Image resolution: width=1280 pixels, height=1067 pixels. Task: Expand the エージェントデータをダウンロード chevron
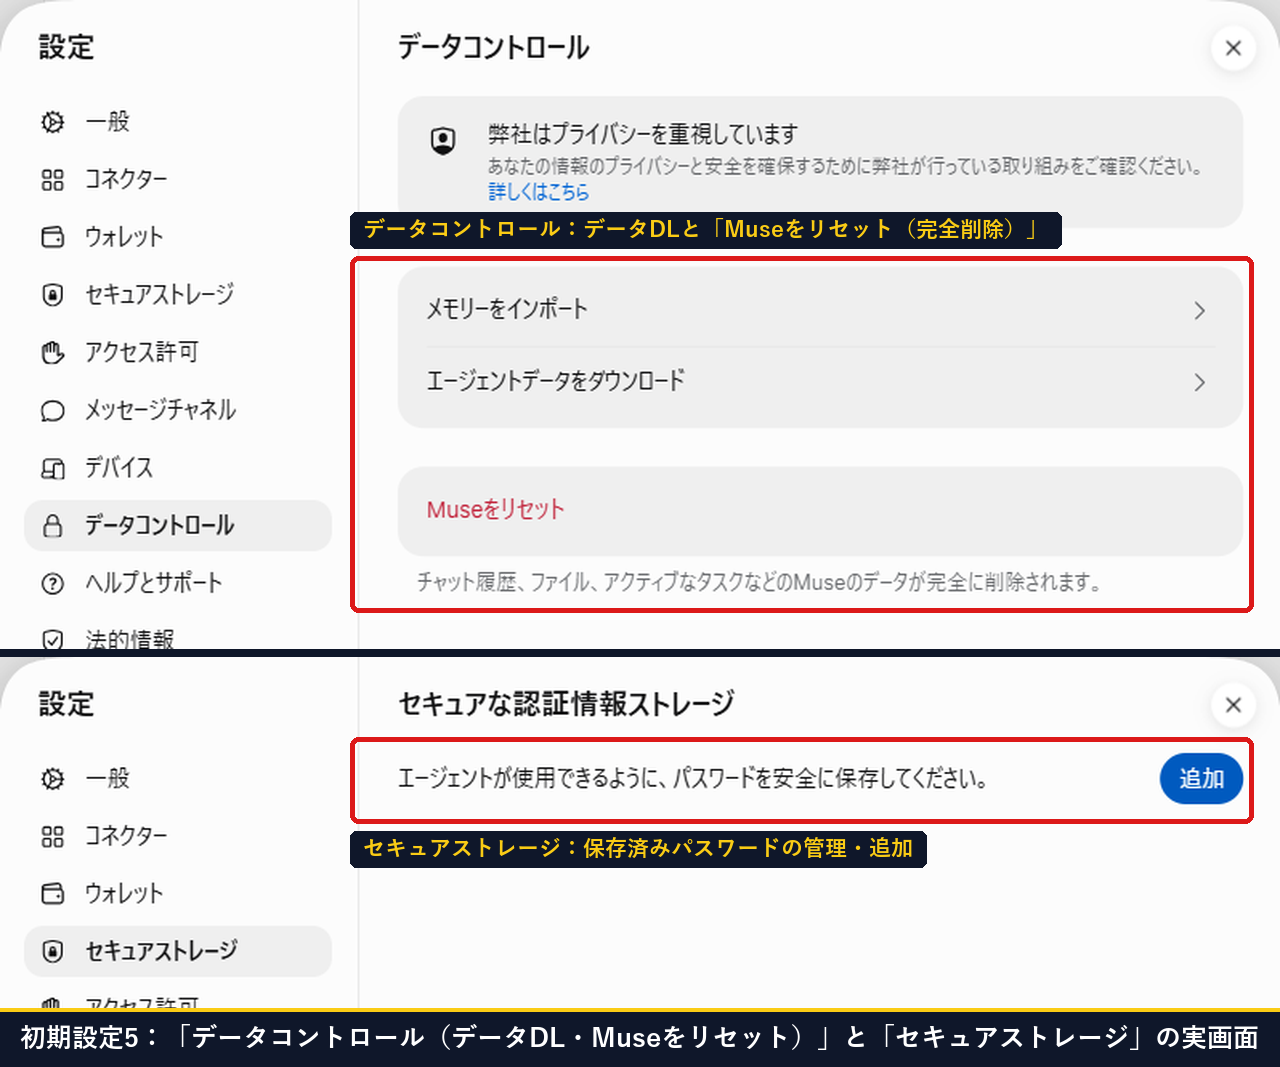click(x=1200, y=383)
